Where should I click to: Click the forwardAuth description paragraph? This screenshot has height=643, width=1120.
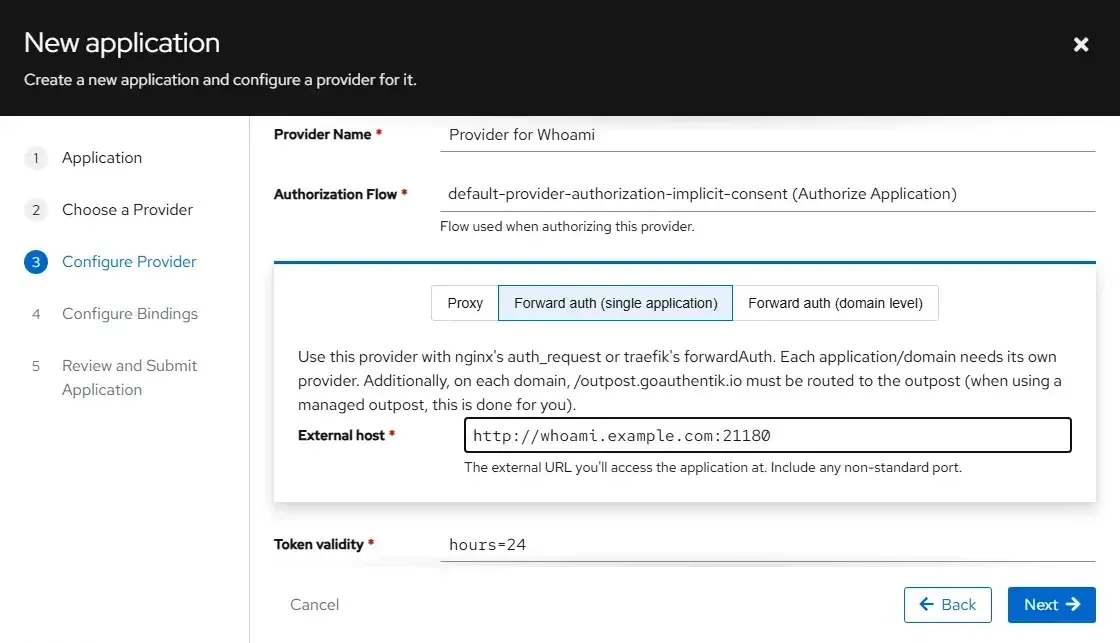679,381
